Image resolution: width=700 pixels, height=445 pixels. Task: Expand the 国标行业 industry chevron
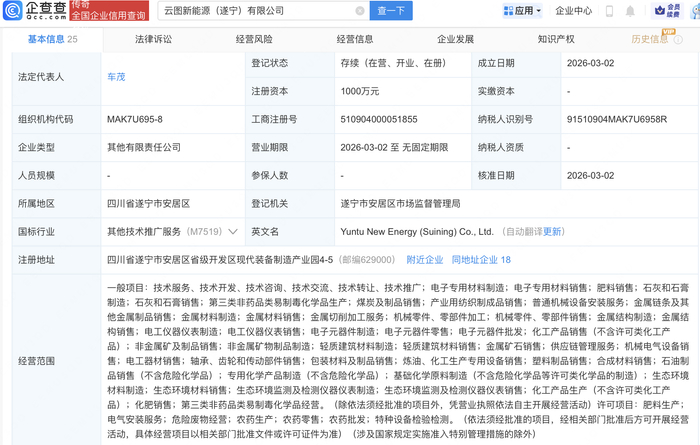[x=233, y=232]
